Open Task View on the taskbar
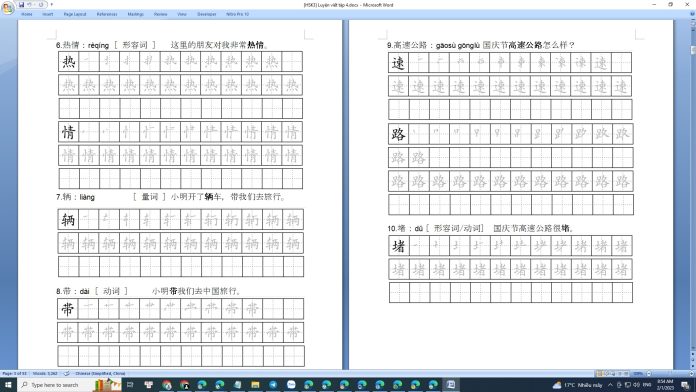 [130, 384]
